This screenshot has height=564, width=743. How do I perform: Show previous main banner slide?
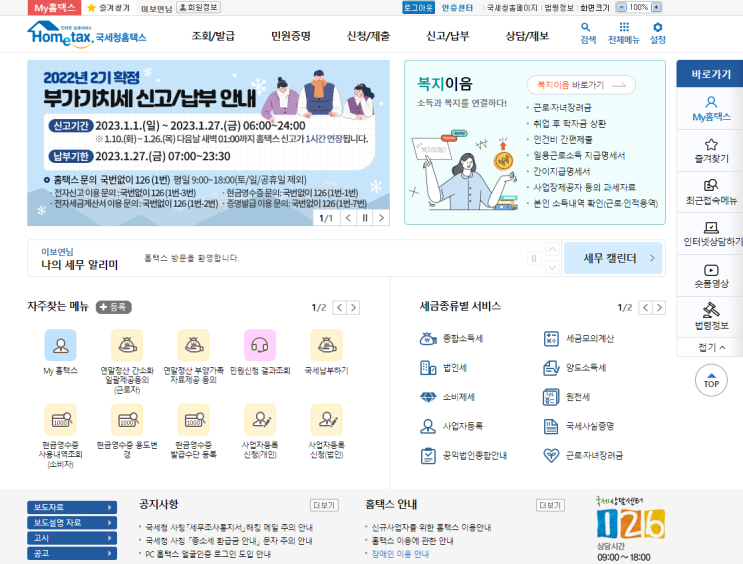348,218
